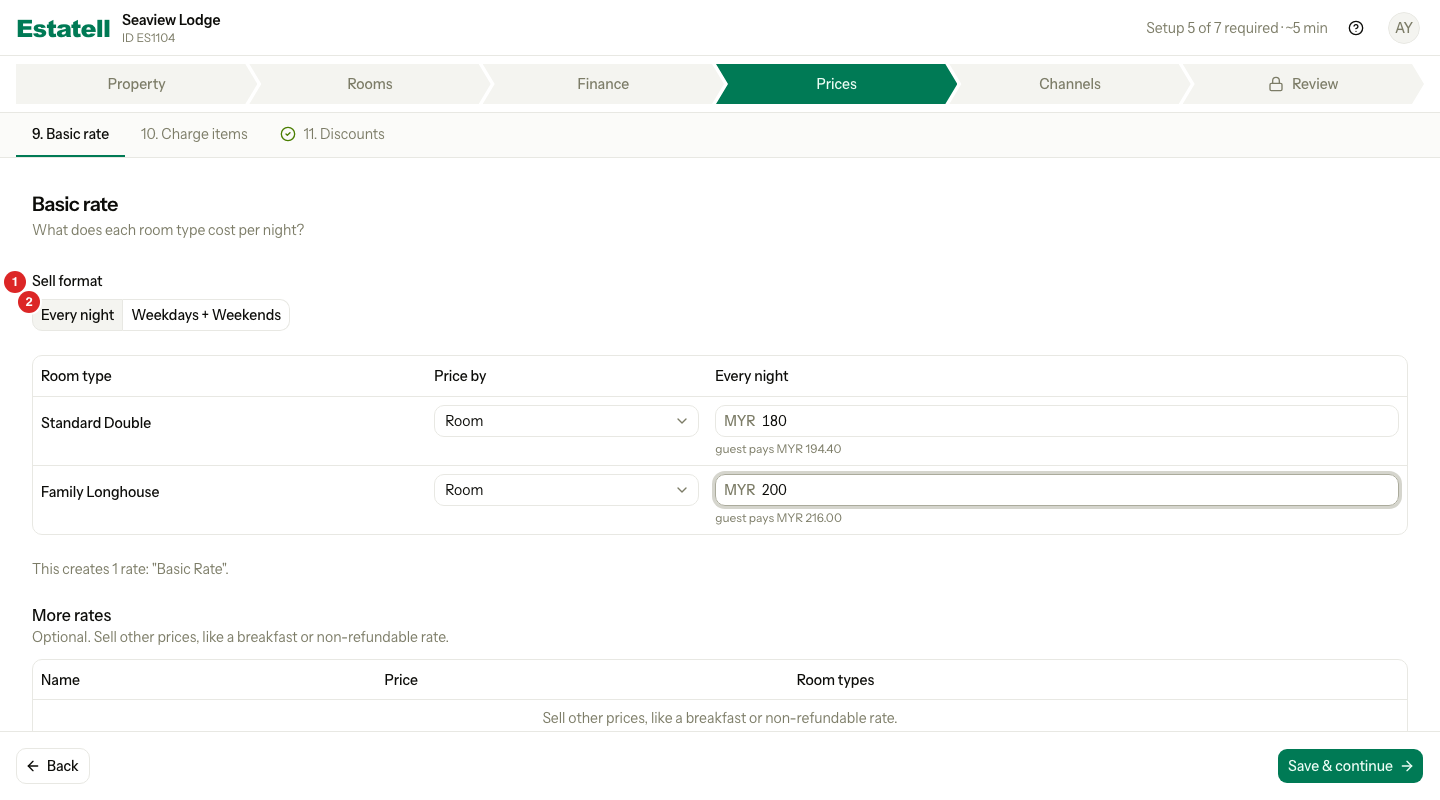The height and width of the screenshot is (800, 1440).
Task: Click the 'guest pays MYR 216.00' note
Action: [778, 518]
